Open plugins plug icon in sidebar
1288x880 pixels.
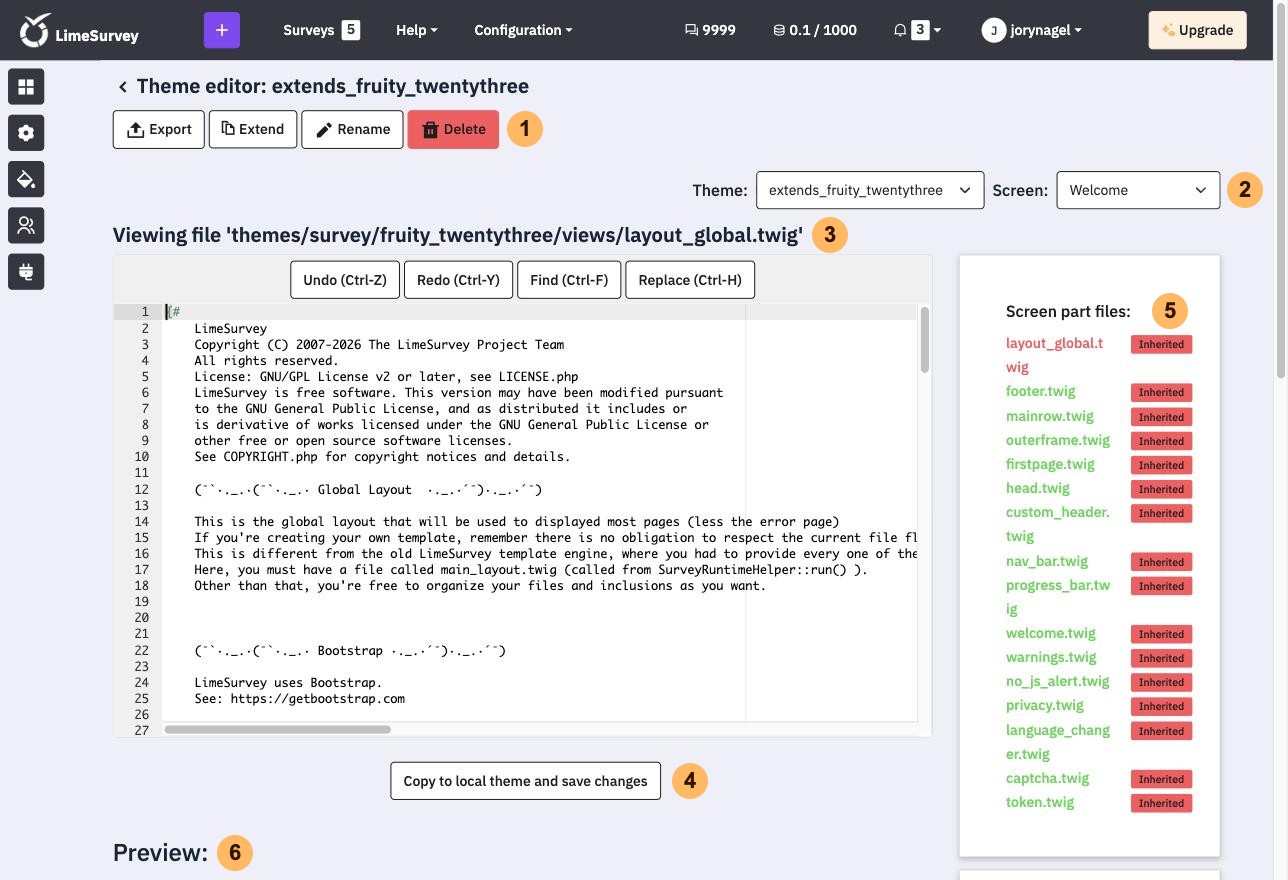click(26, 271)
